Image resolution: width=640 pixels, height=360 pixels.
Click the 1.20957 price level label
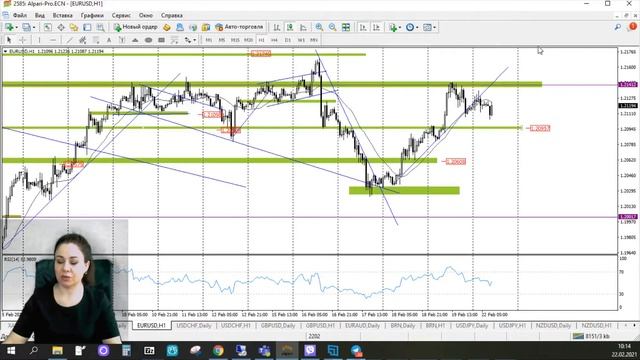[540, 129]
